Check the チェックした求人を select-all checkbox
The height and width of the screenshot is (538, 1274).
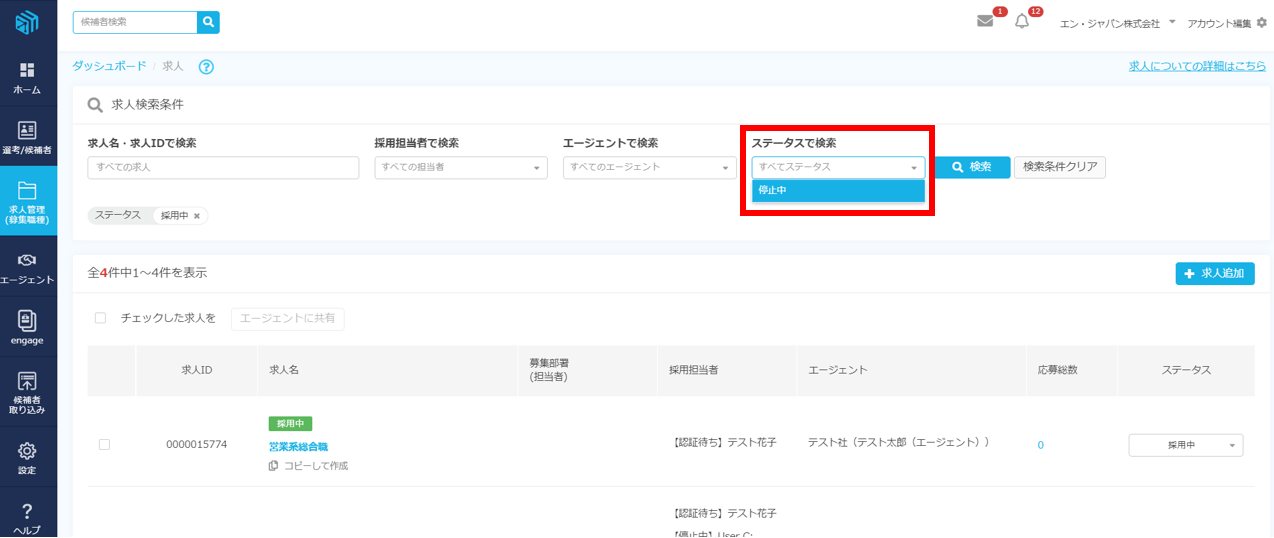[x=100, y=318]
